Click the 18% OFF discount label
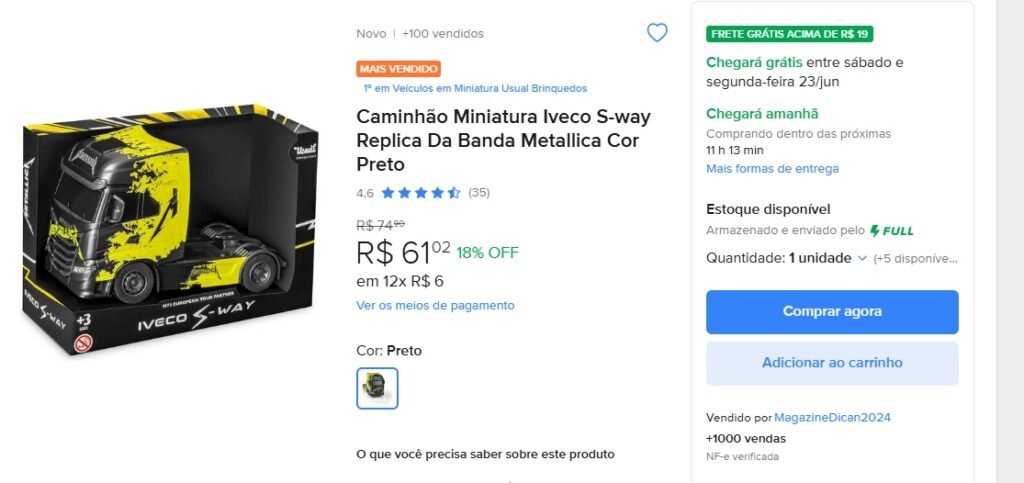This screenshot has width=1024, height=483. pyautogui.click(x=488, y=252)
